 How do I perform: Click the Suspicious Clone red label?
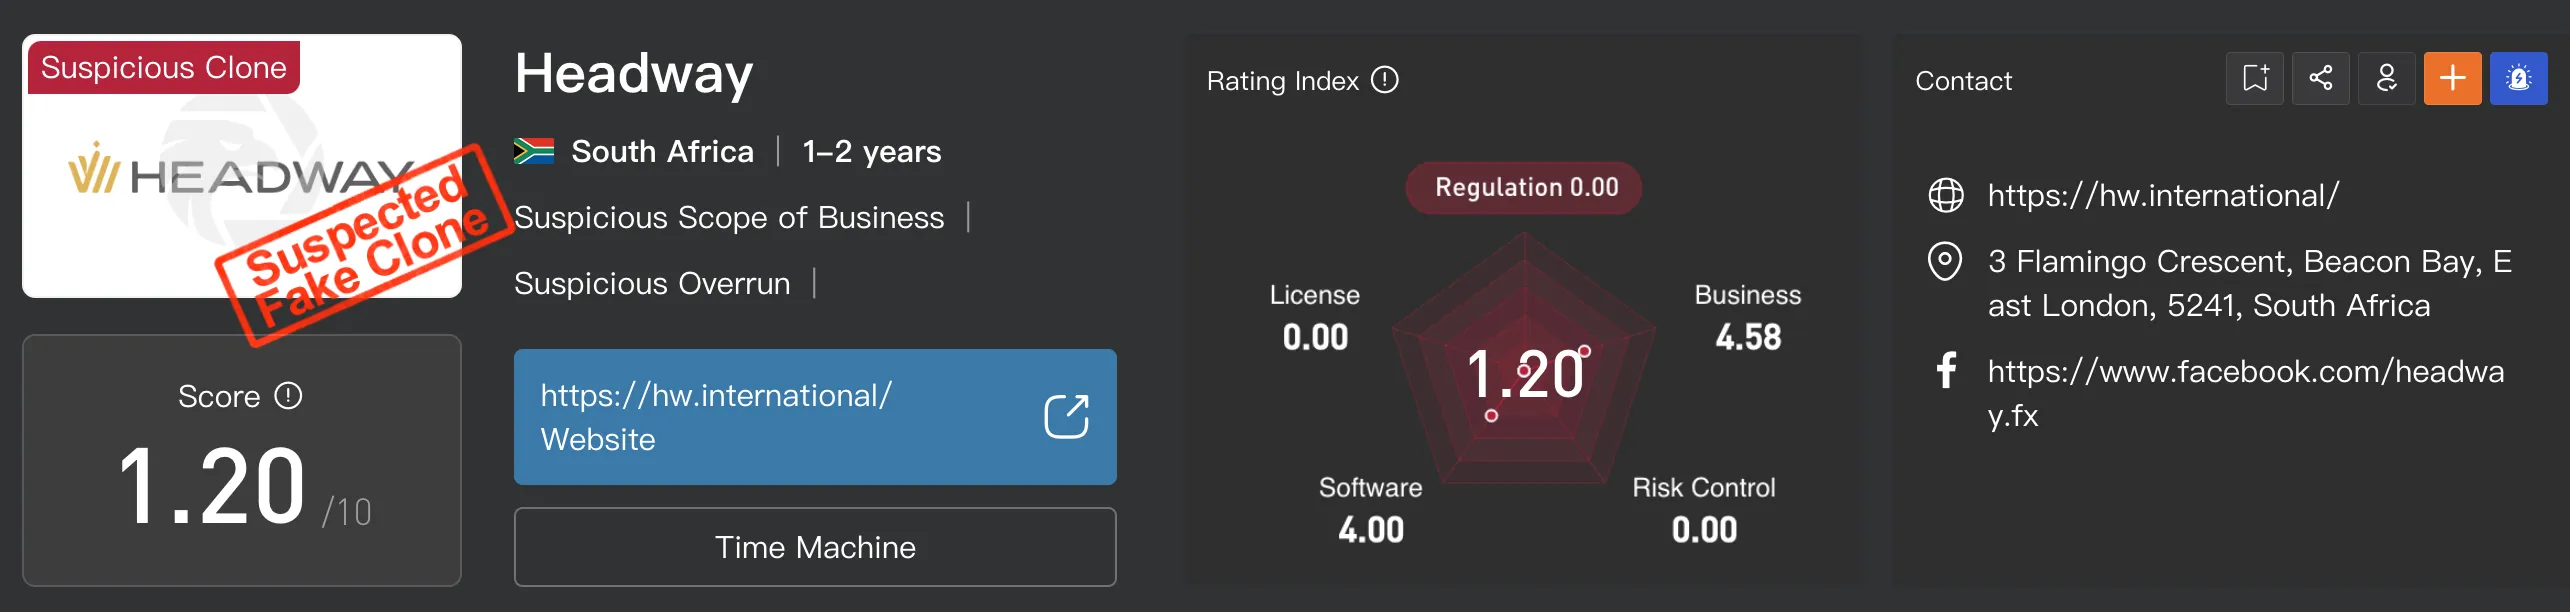pyautogui.click(x=164, y=67)
